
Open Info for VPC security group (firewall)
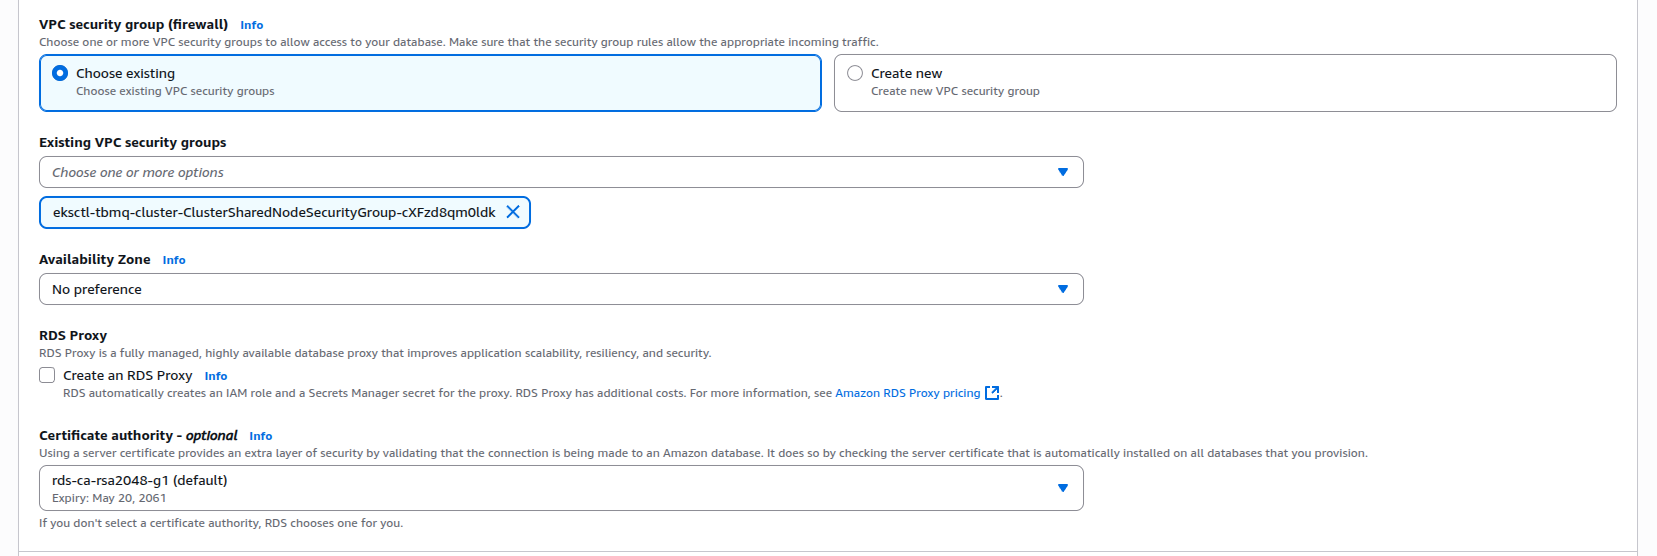coord(251,25)
